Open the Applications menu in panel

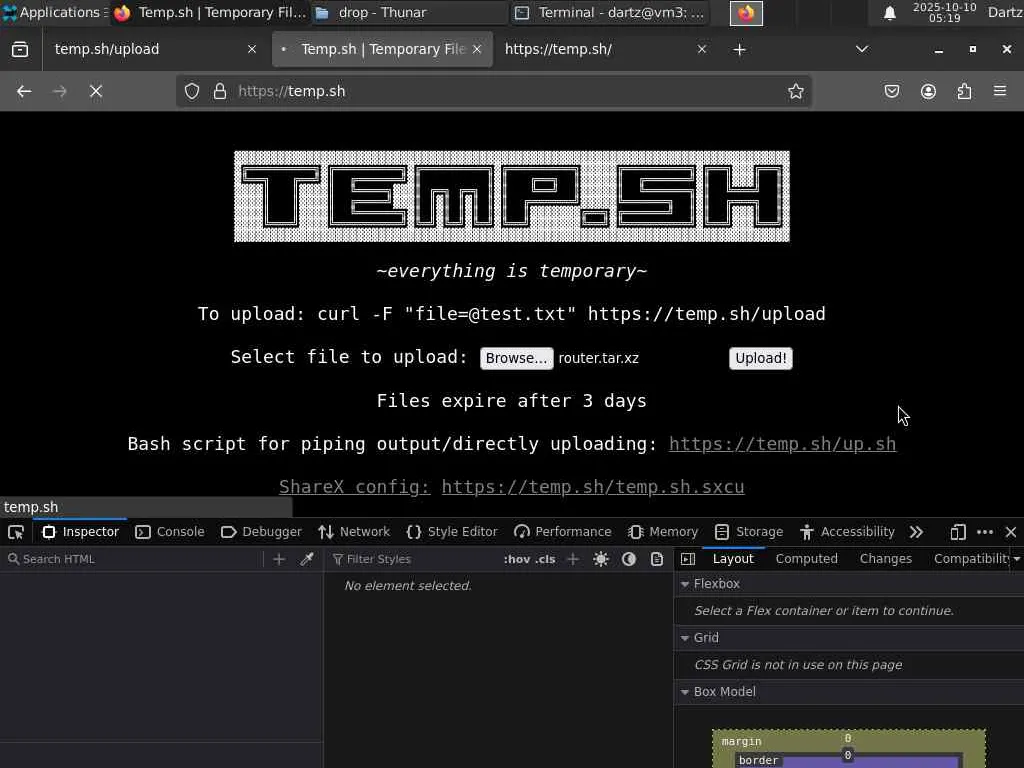point(54,12)
